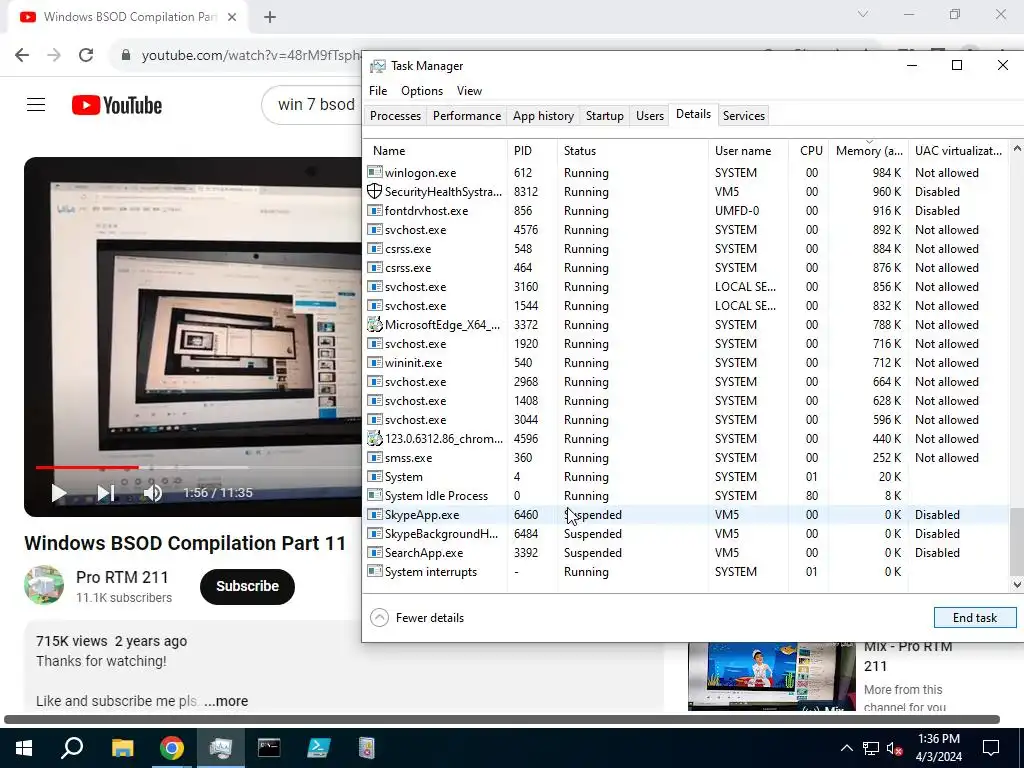
Task: Select the SkypeApp.exe process row
Action: pyautogui.click(x=686, y=515)
